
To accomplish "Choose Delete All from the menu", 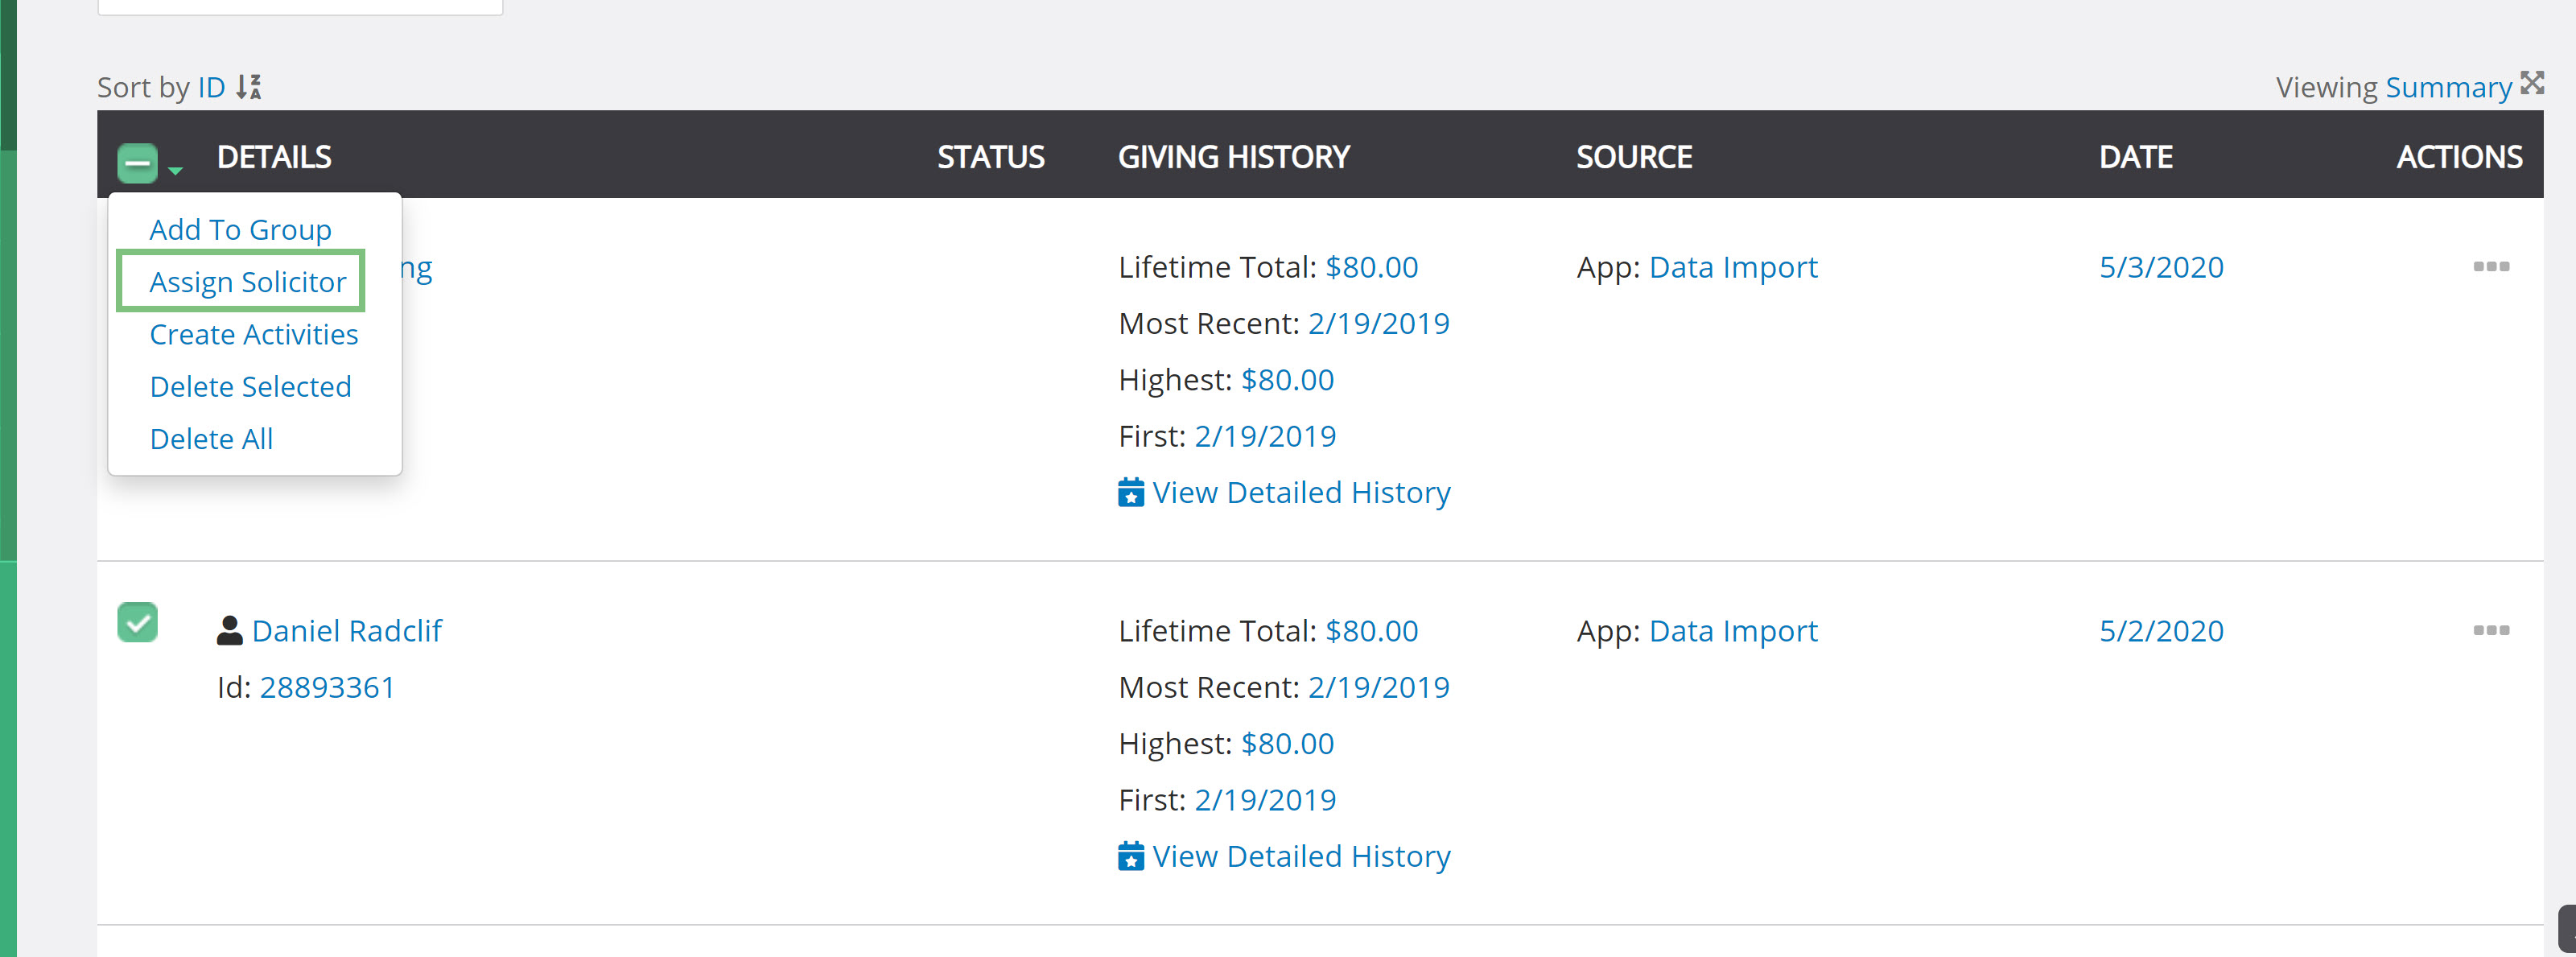I will click(211, 438).
